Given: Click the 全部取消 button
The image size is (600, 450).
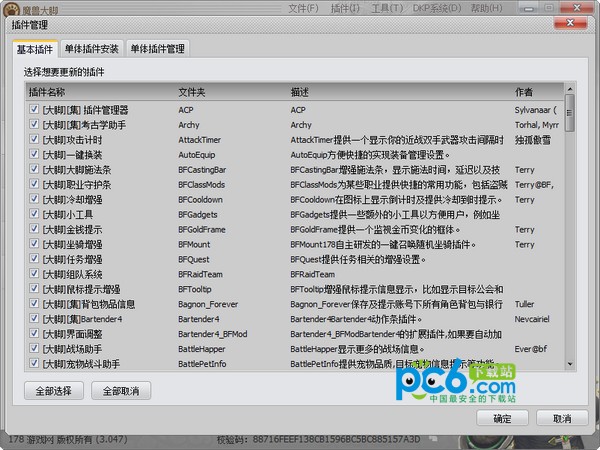Looking at the screenshot, I should (121, 391).
